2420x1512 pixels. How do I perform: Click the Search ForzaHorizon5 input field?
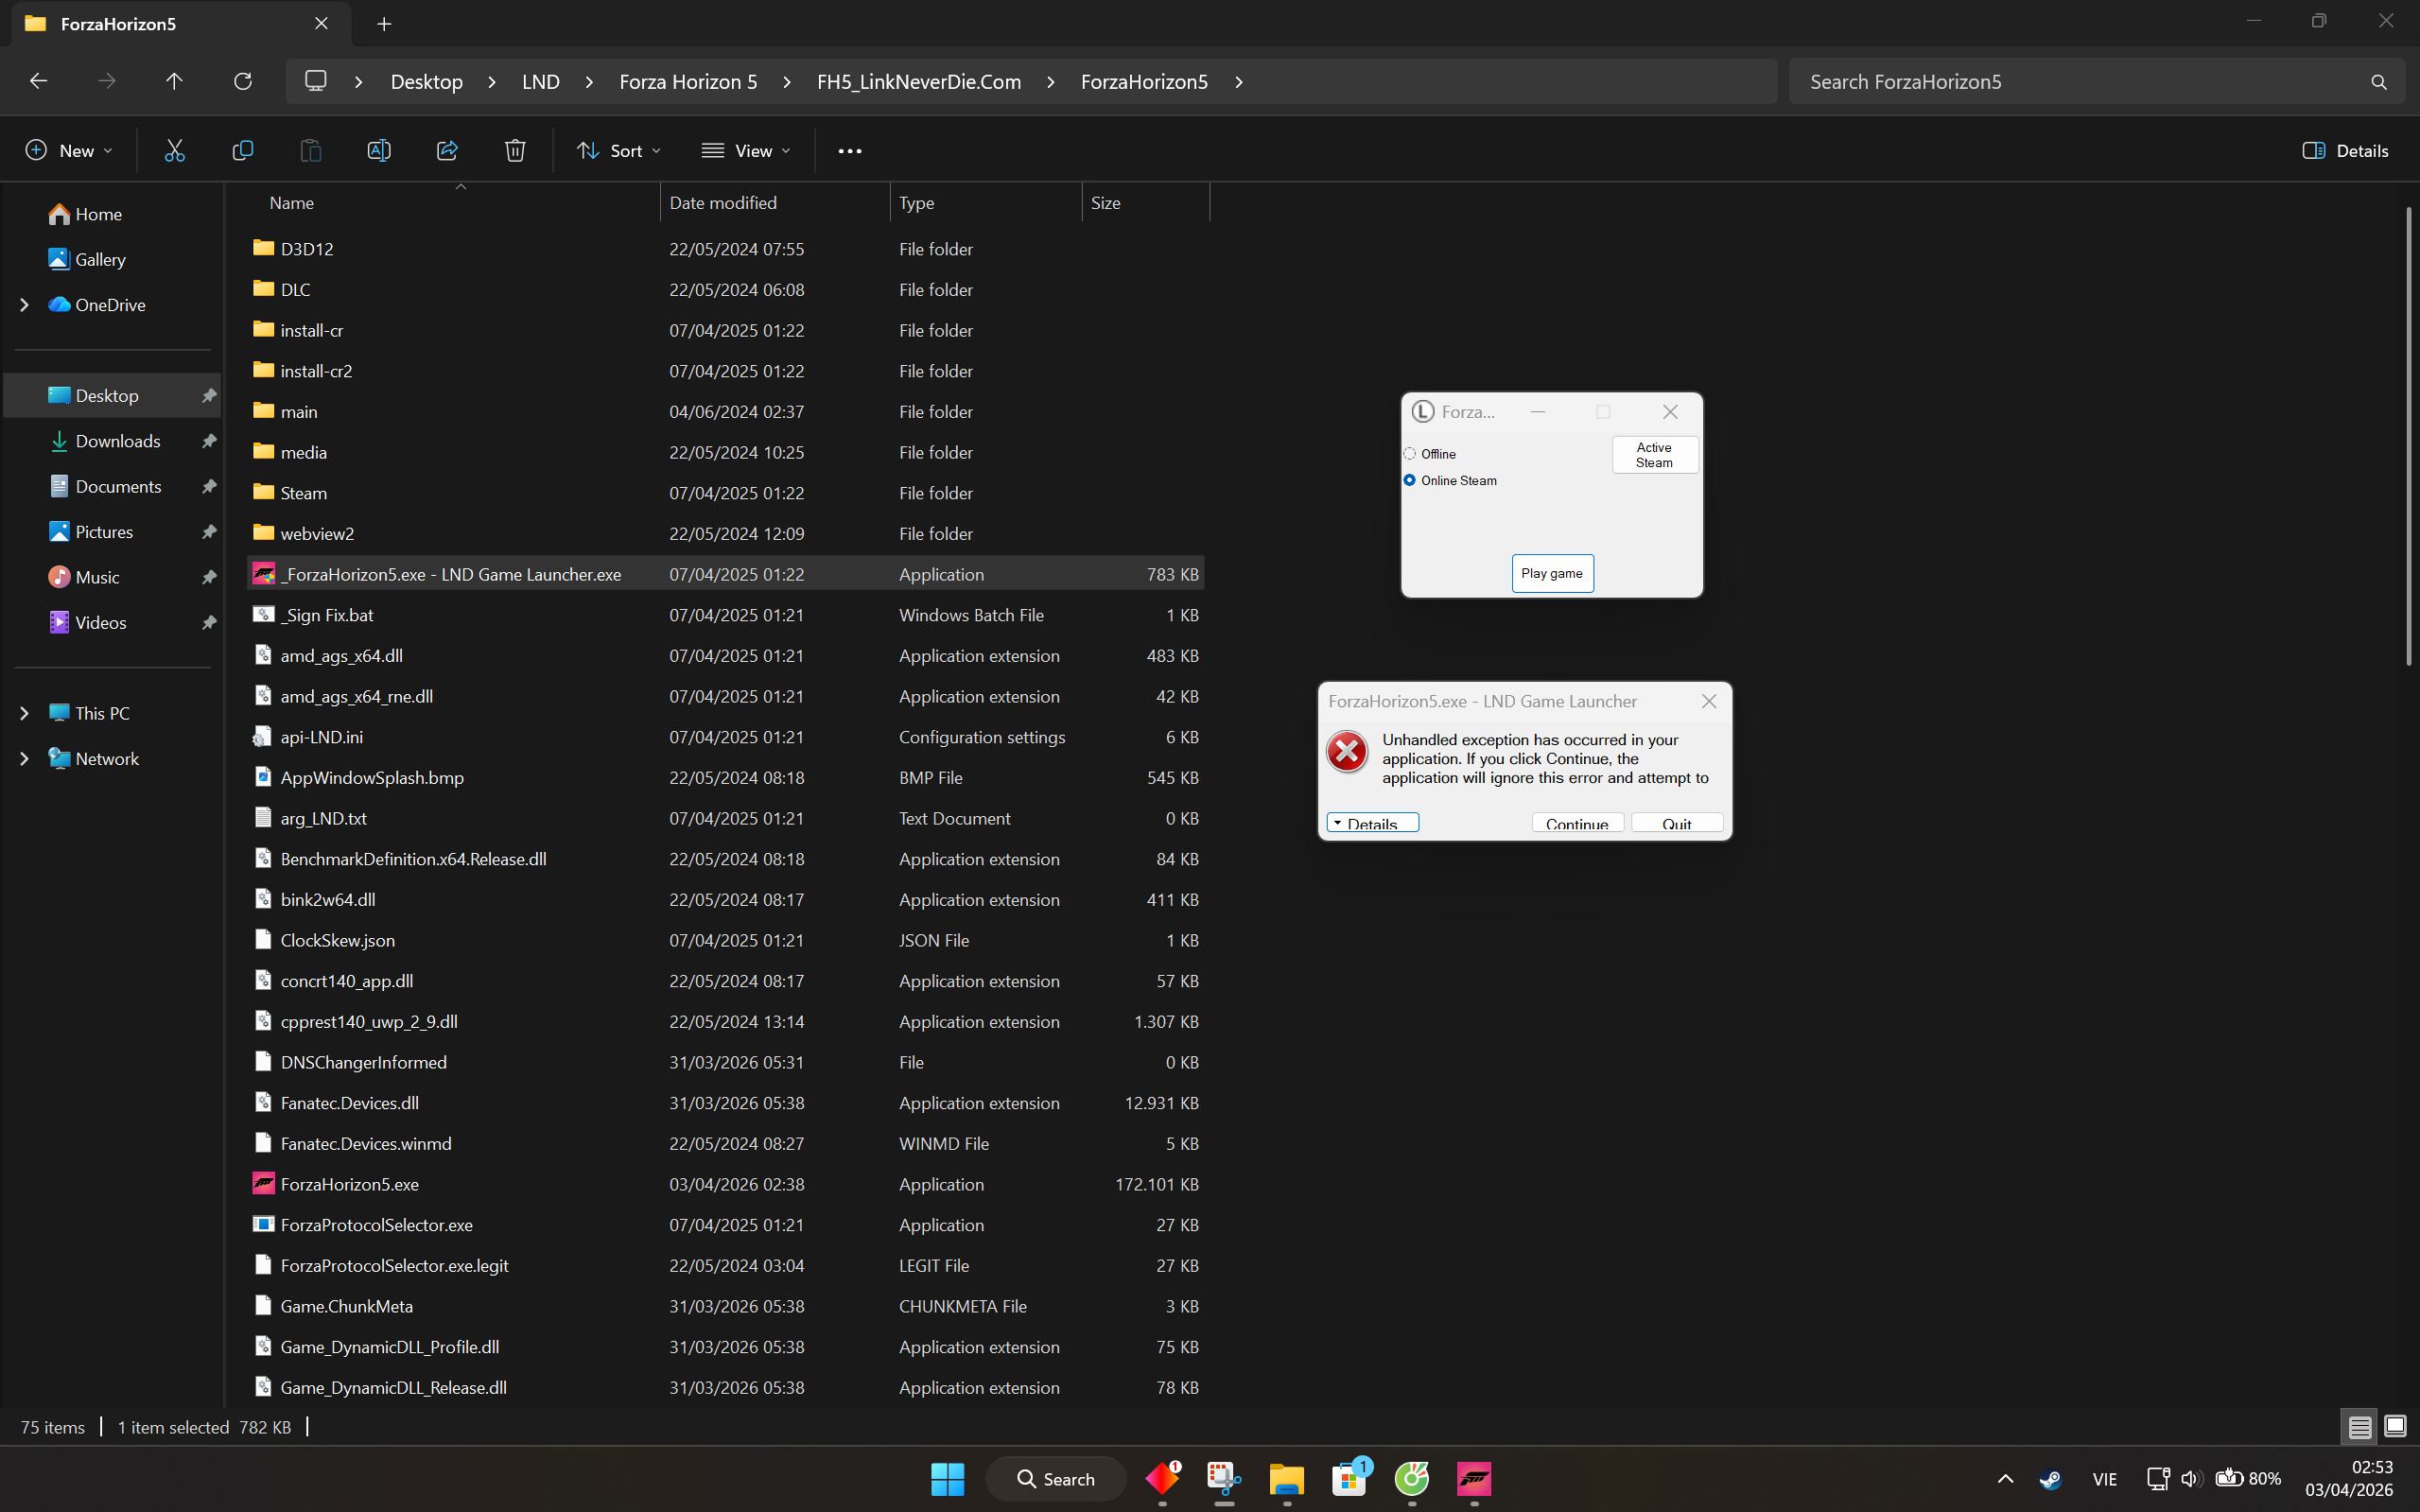[2080, 81]
